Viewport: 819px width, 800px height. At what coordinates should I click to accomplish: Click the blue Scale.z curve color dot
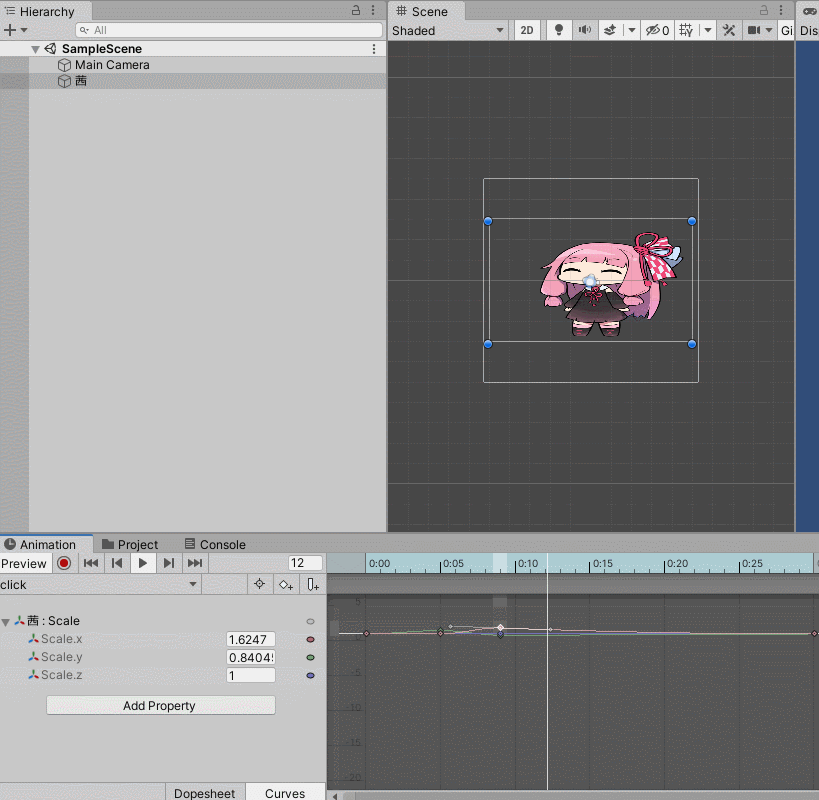pyautogui.click(x=310, y=675)
